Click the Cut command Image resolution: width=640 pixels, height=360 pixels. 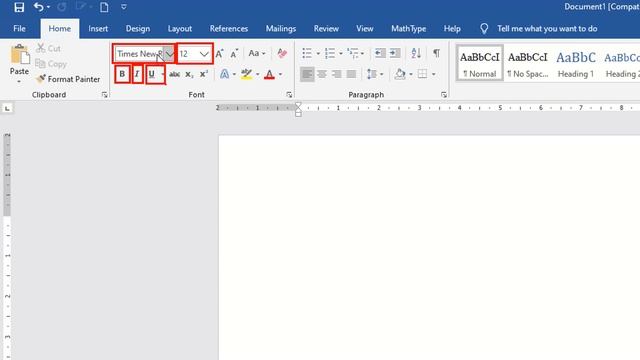point(48,48)
